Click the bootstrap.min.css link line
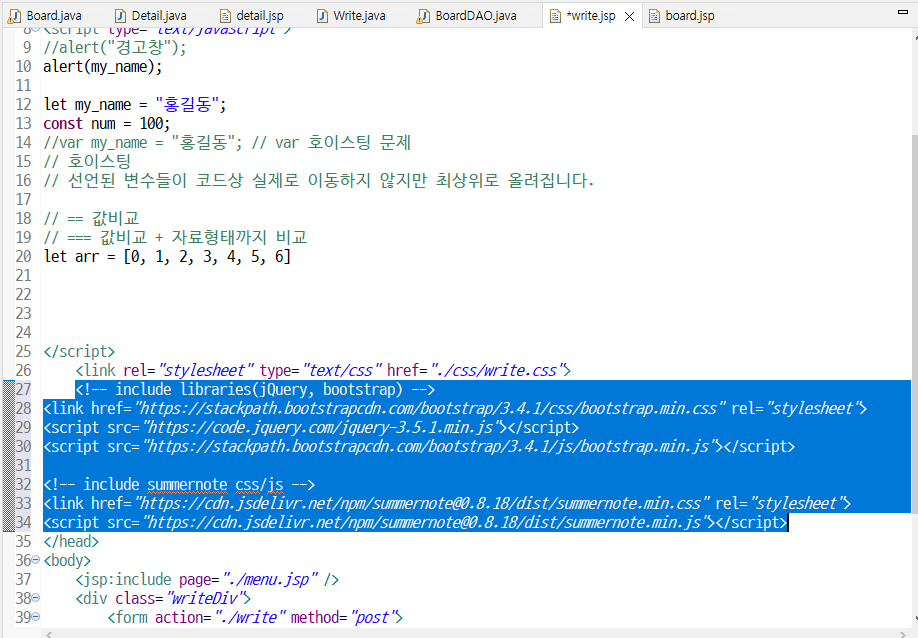 tap(455, 409)
